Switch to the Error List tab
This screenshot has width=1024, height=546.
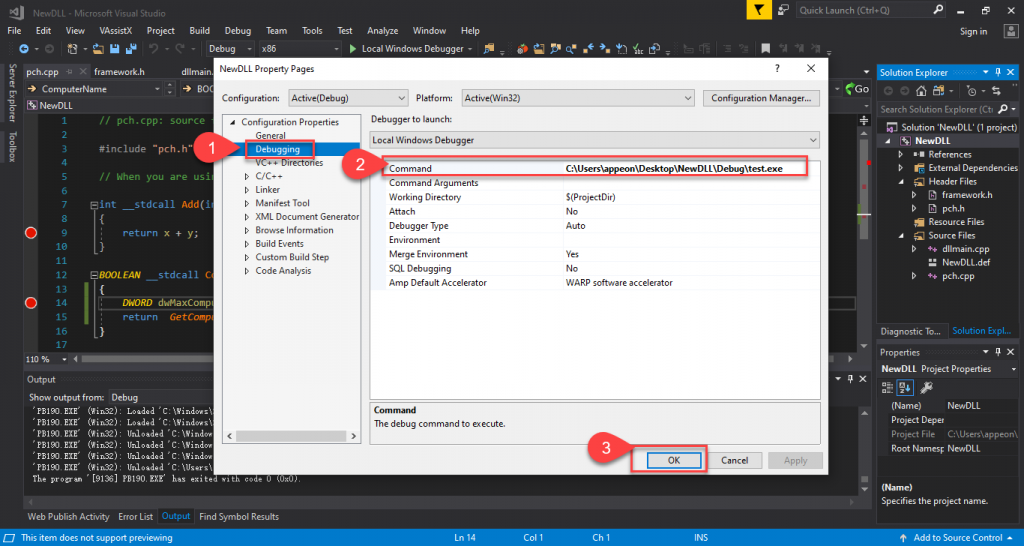(x=135, y=517)
